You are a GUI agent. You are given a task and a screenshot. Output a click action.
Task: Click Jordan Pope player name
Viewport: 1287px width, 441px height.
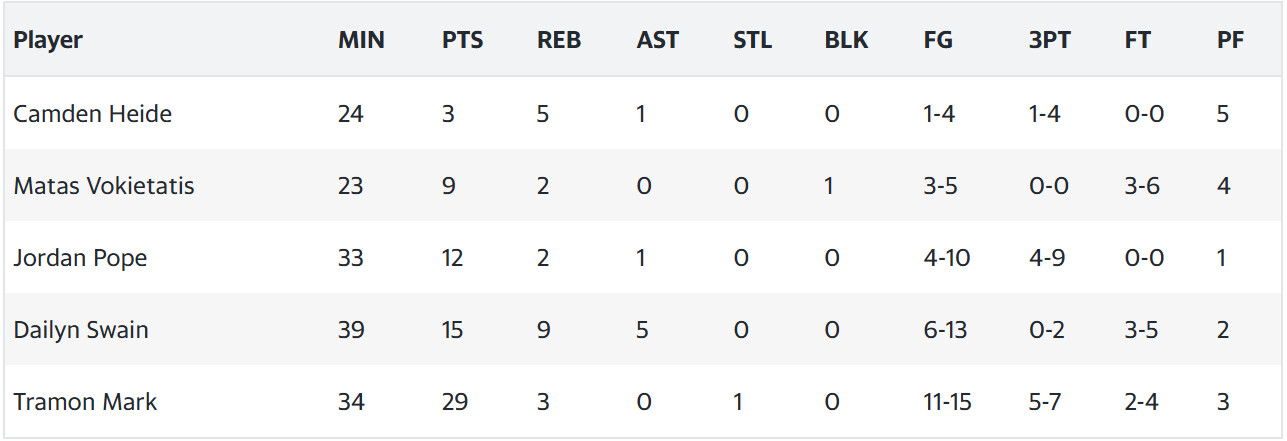click(x=80, y=258)
